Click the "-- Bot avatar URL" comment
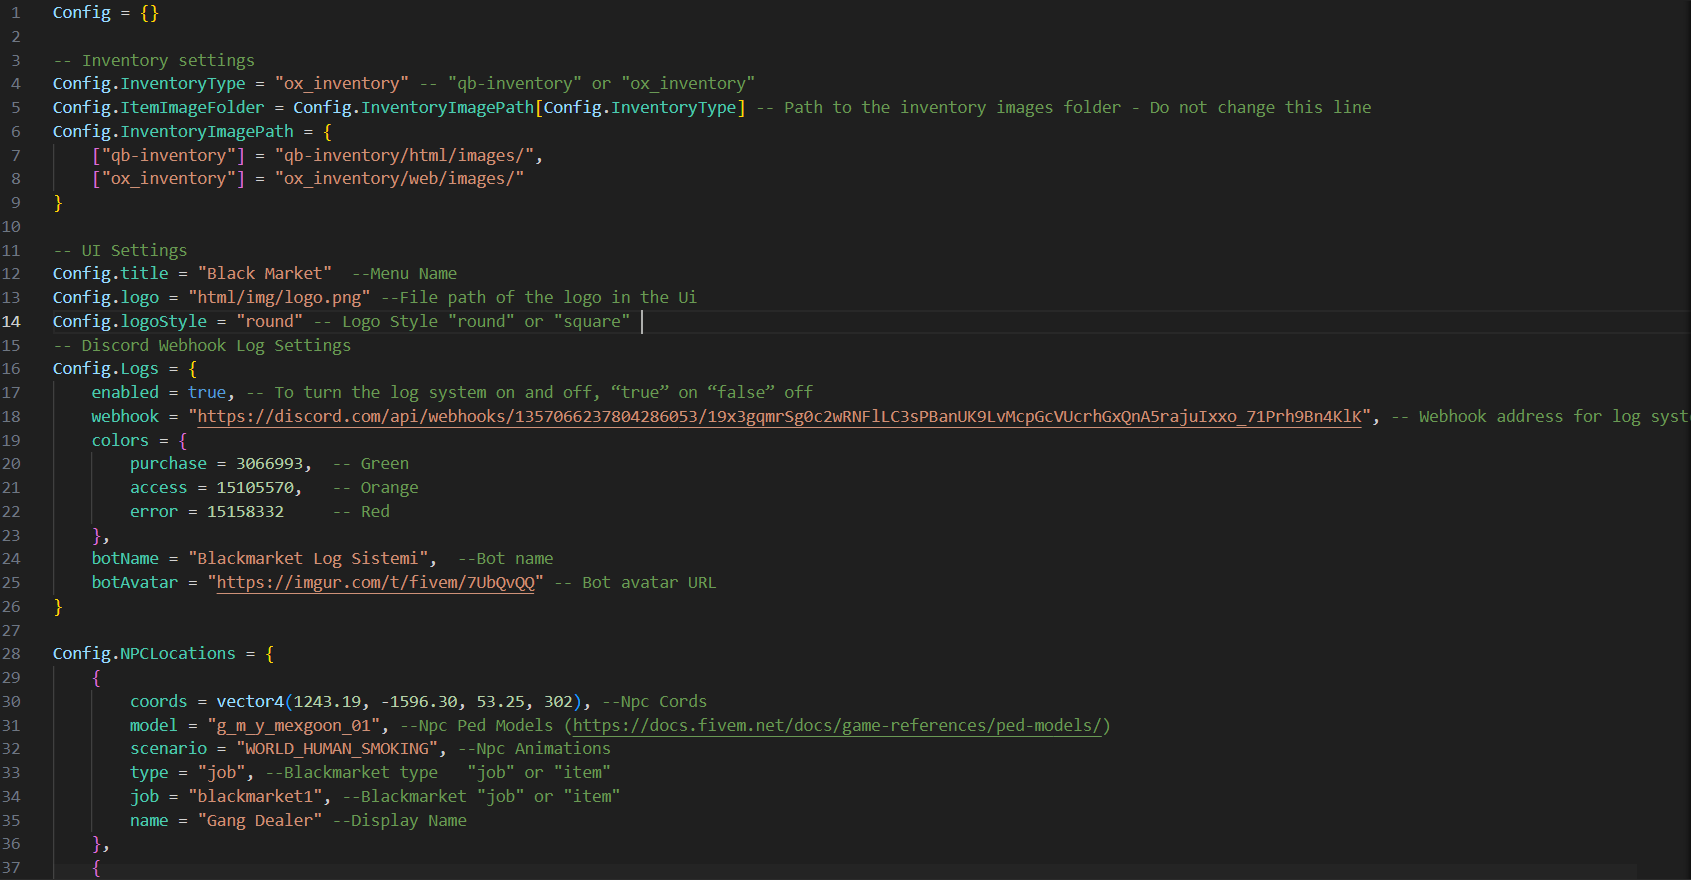Viewport: 1691px width, 880px height. point(635,582)
